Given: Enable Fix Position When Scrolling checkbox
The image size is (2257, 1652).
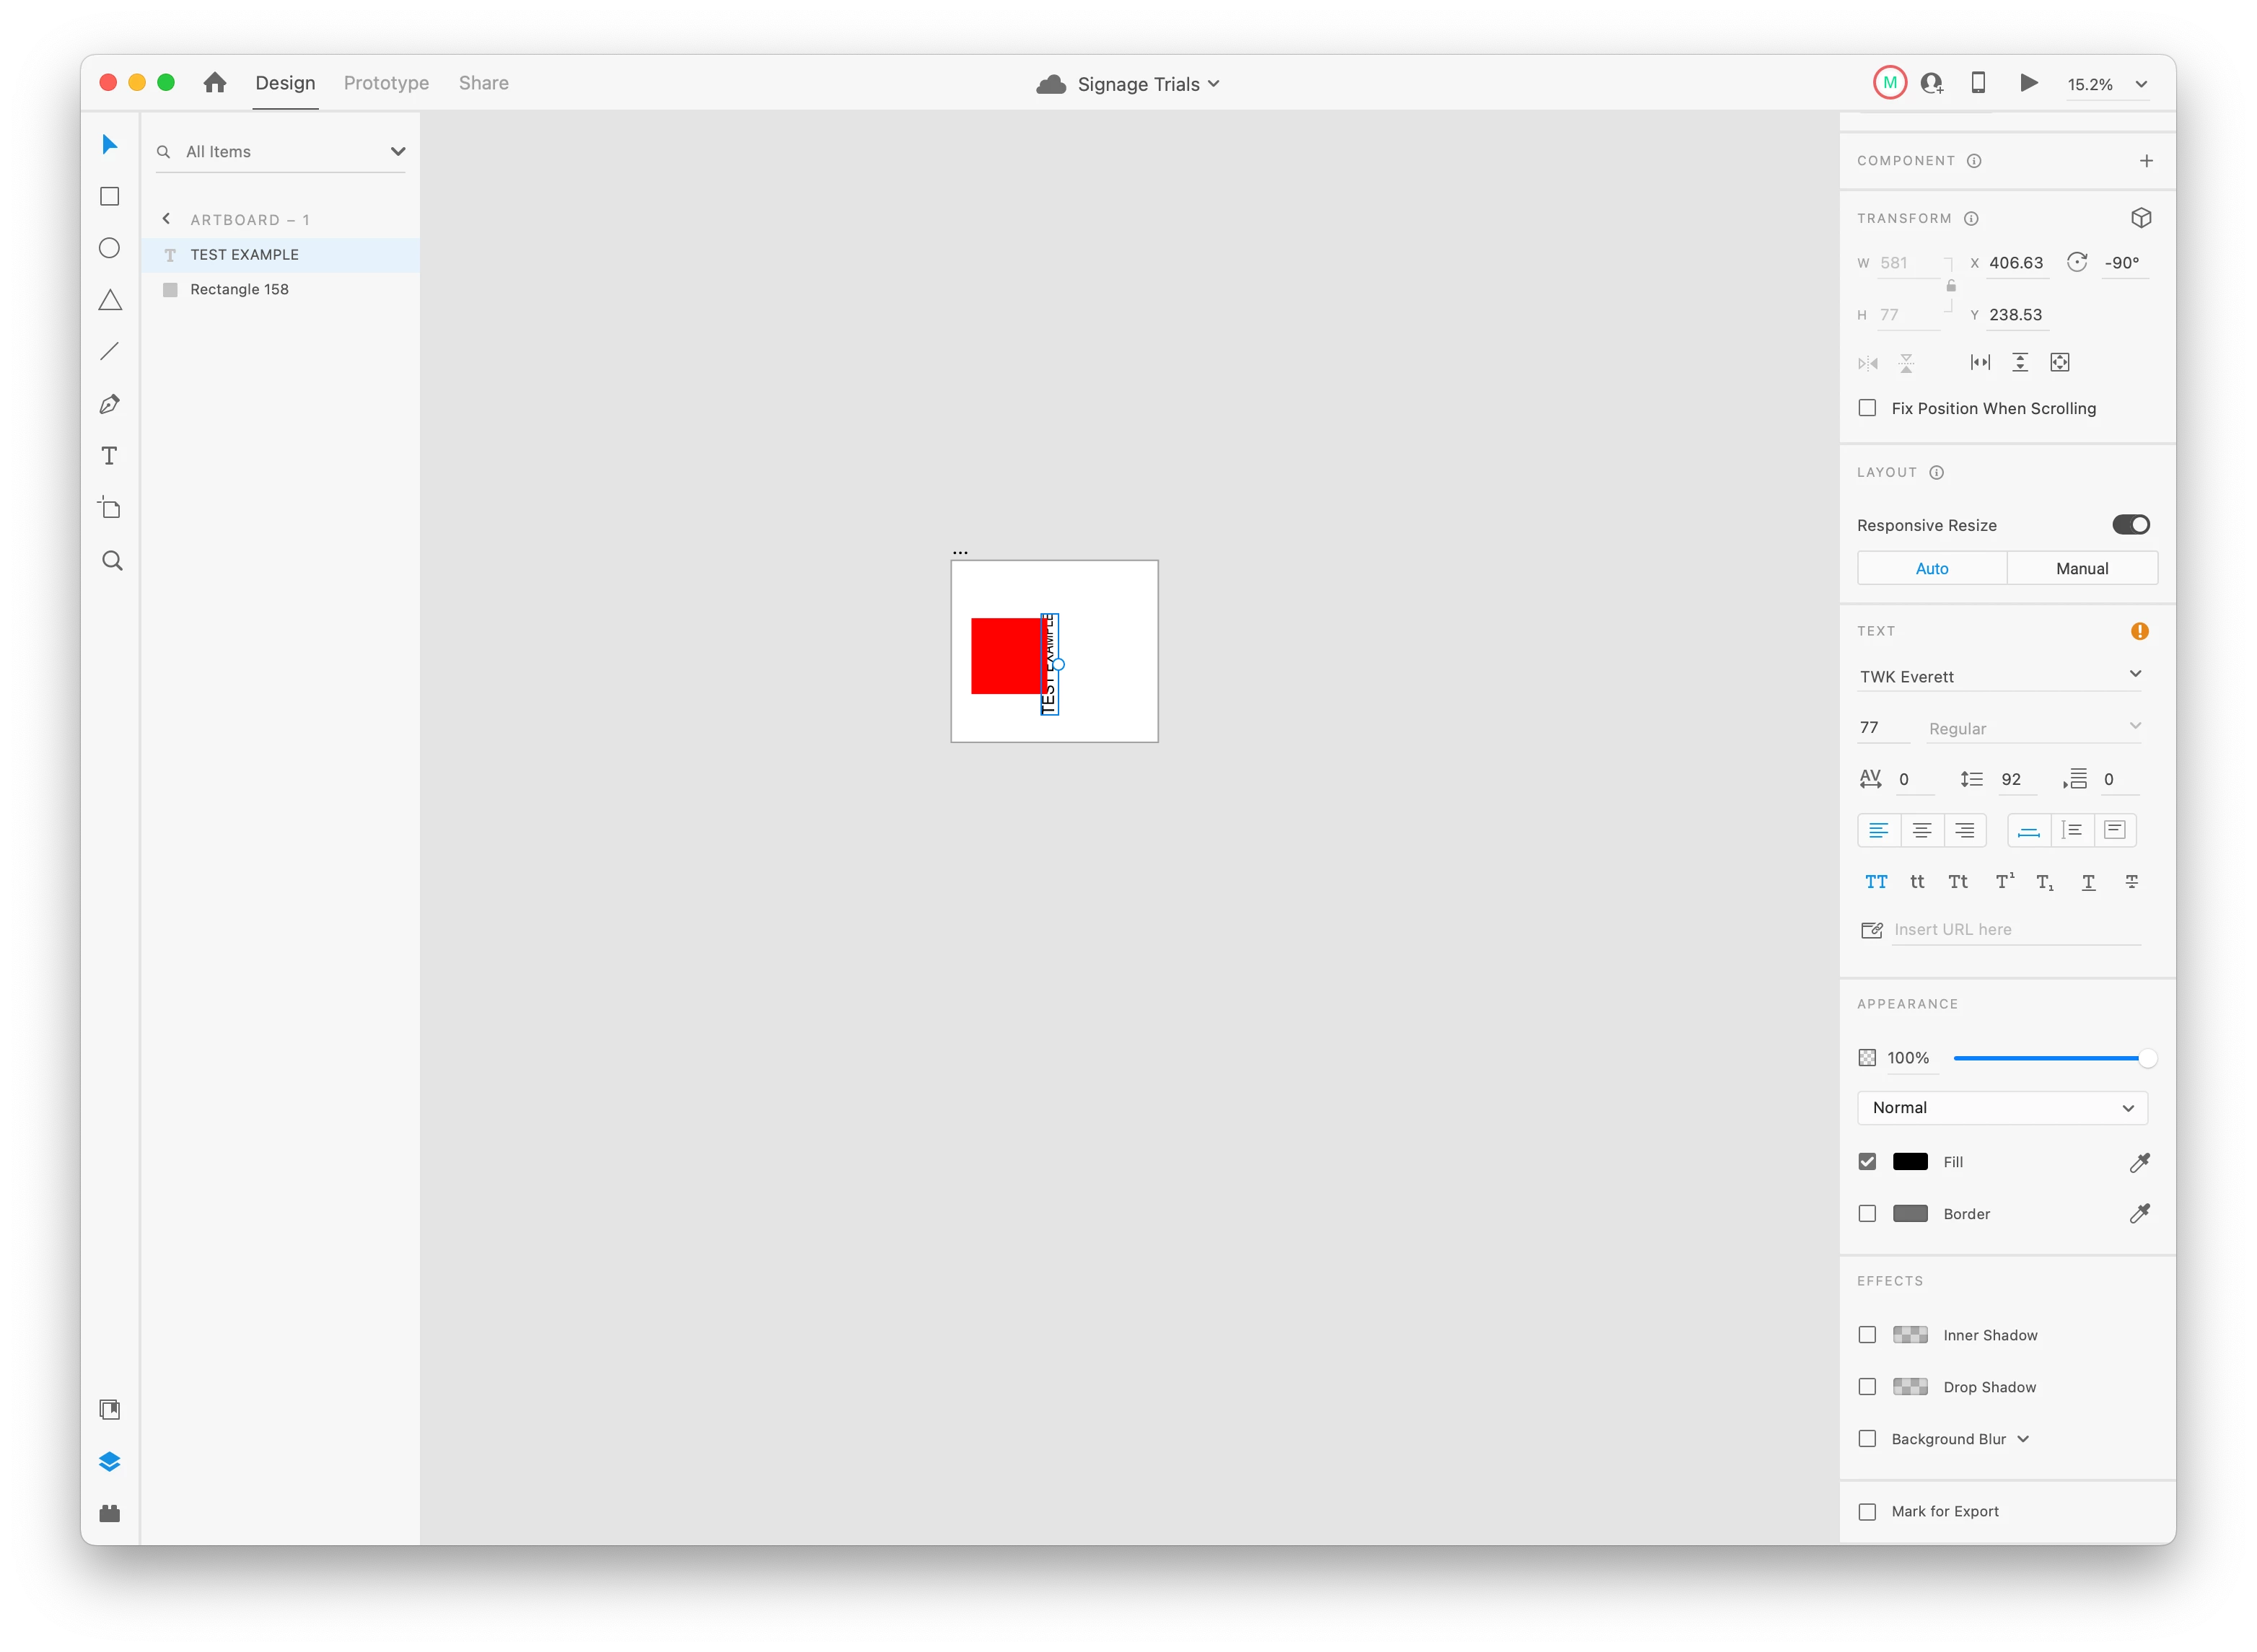Looking at the screenshot, I should [x=1867, y=408].
